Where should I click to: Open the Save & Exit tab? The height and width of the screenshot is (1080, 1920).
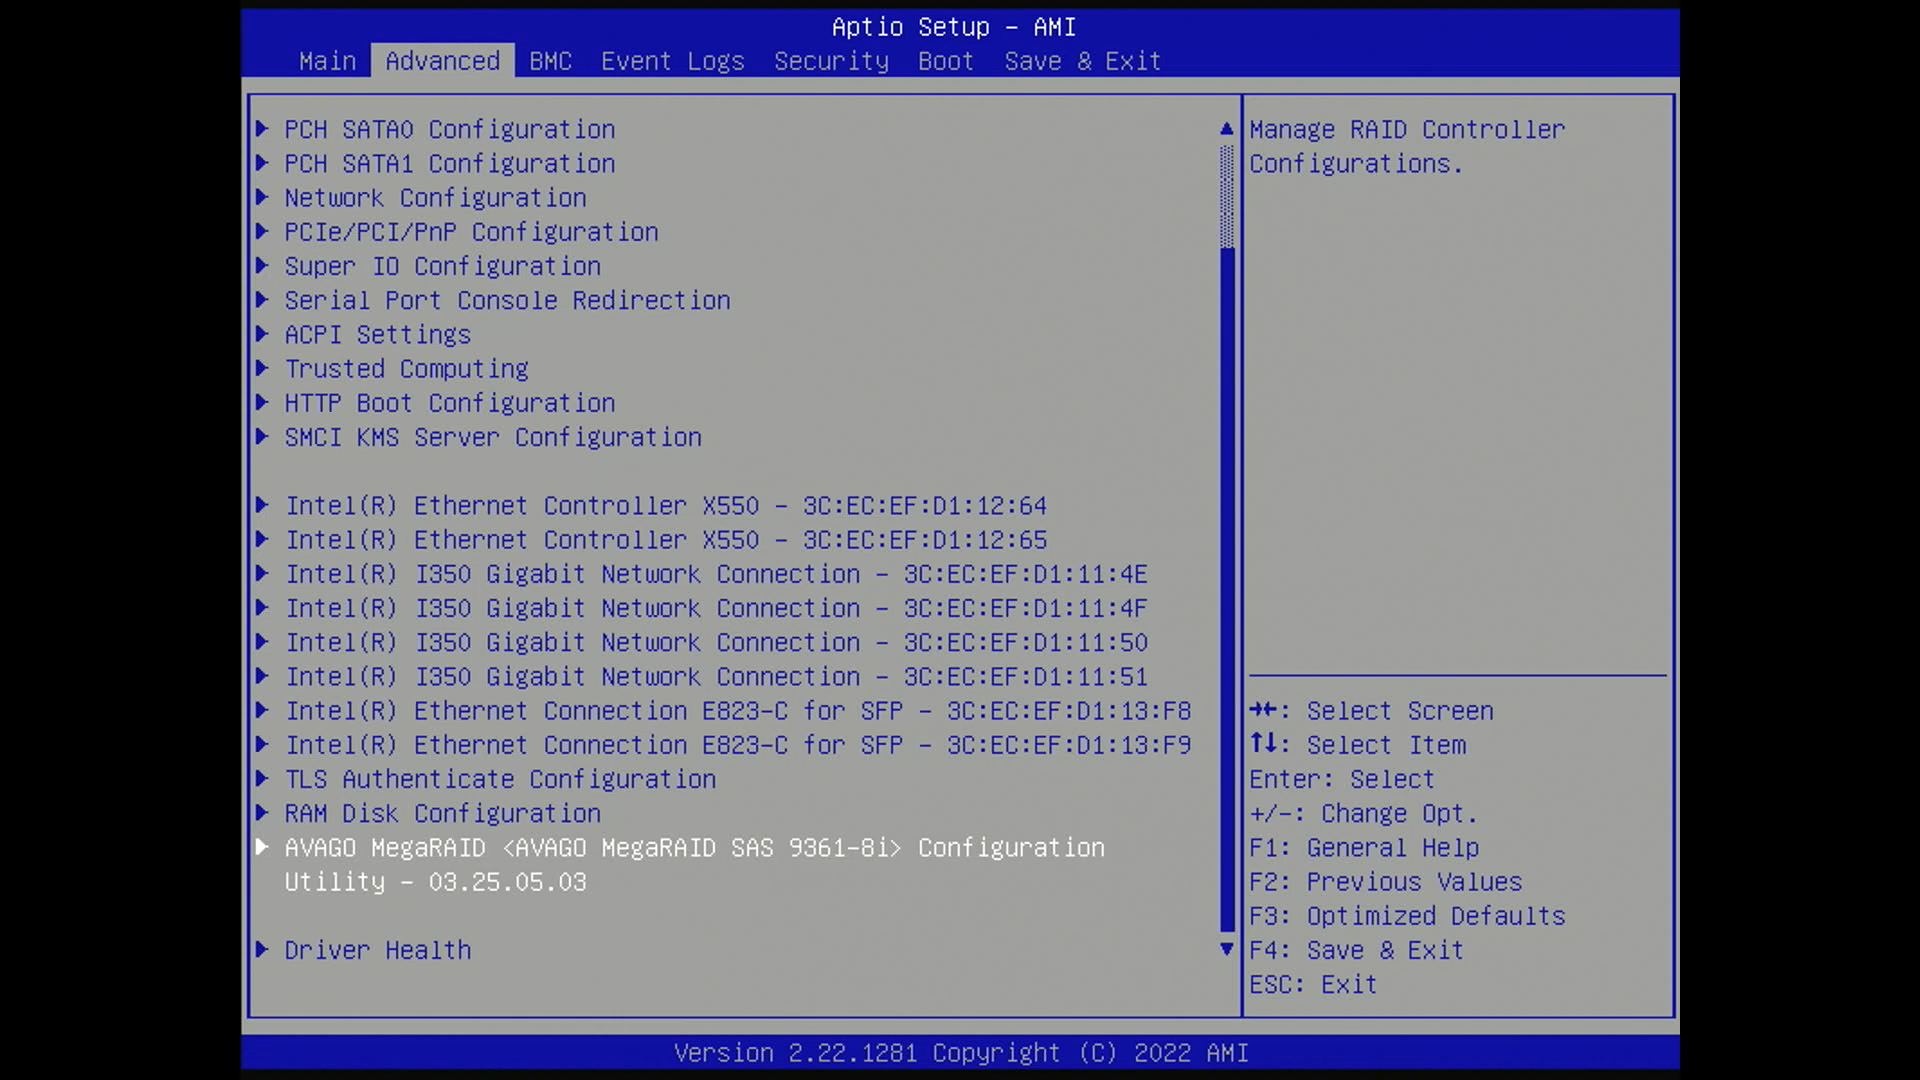(1083, 61)
